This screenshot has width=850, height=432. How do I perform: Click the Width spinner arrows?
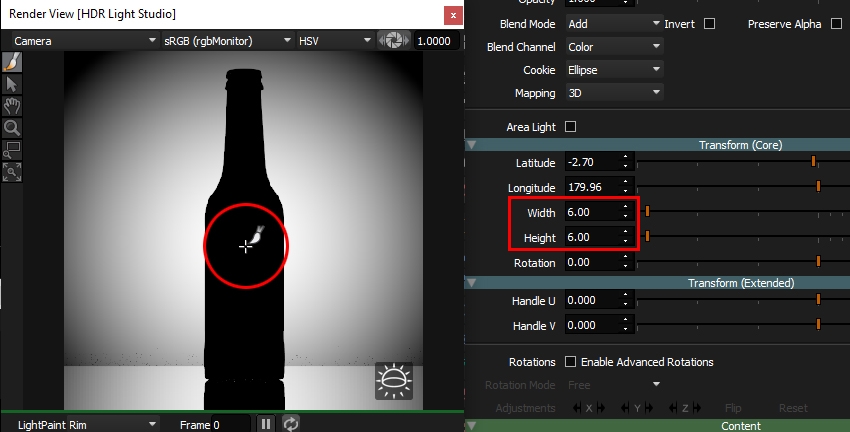pyautogui.click(x=626, y=212)
